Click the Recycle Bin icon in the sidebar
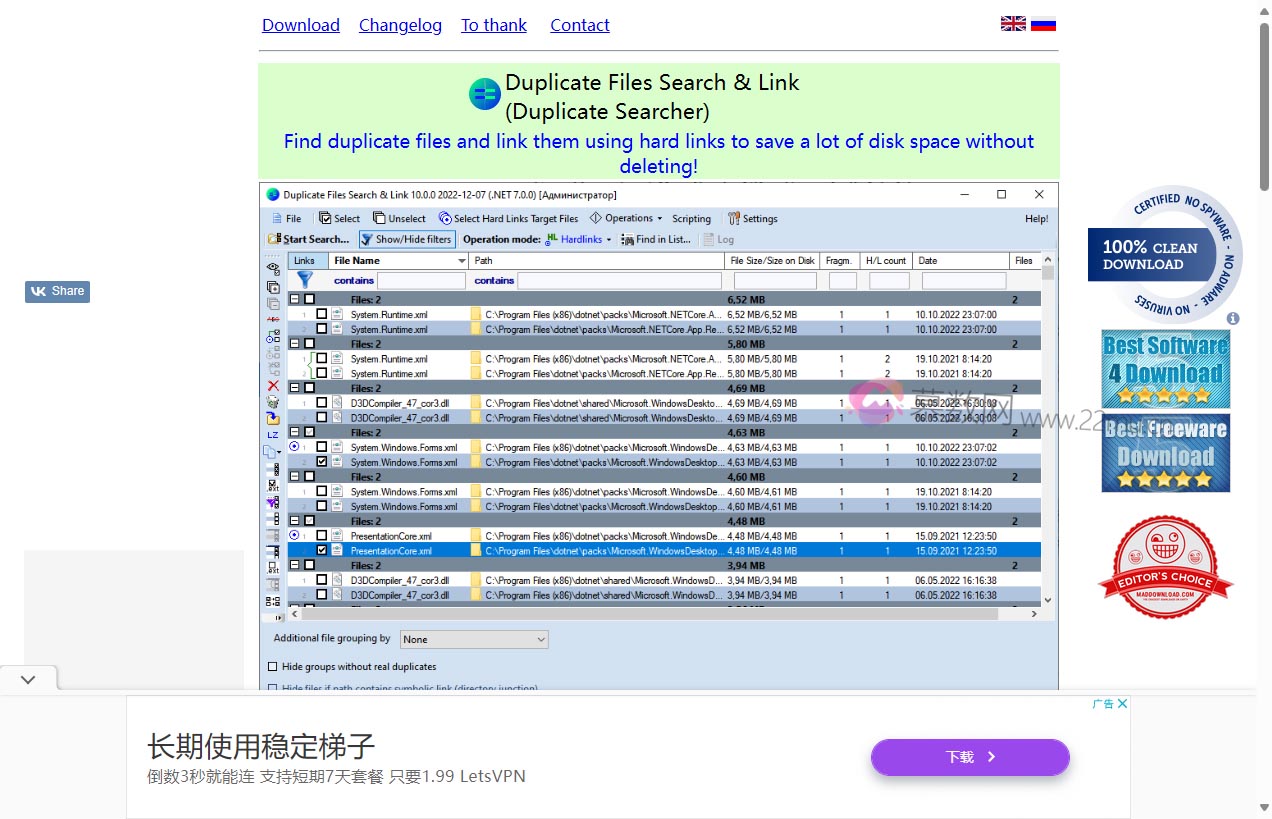 tap(272, 402)
